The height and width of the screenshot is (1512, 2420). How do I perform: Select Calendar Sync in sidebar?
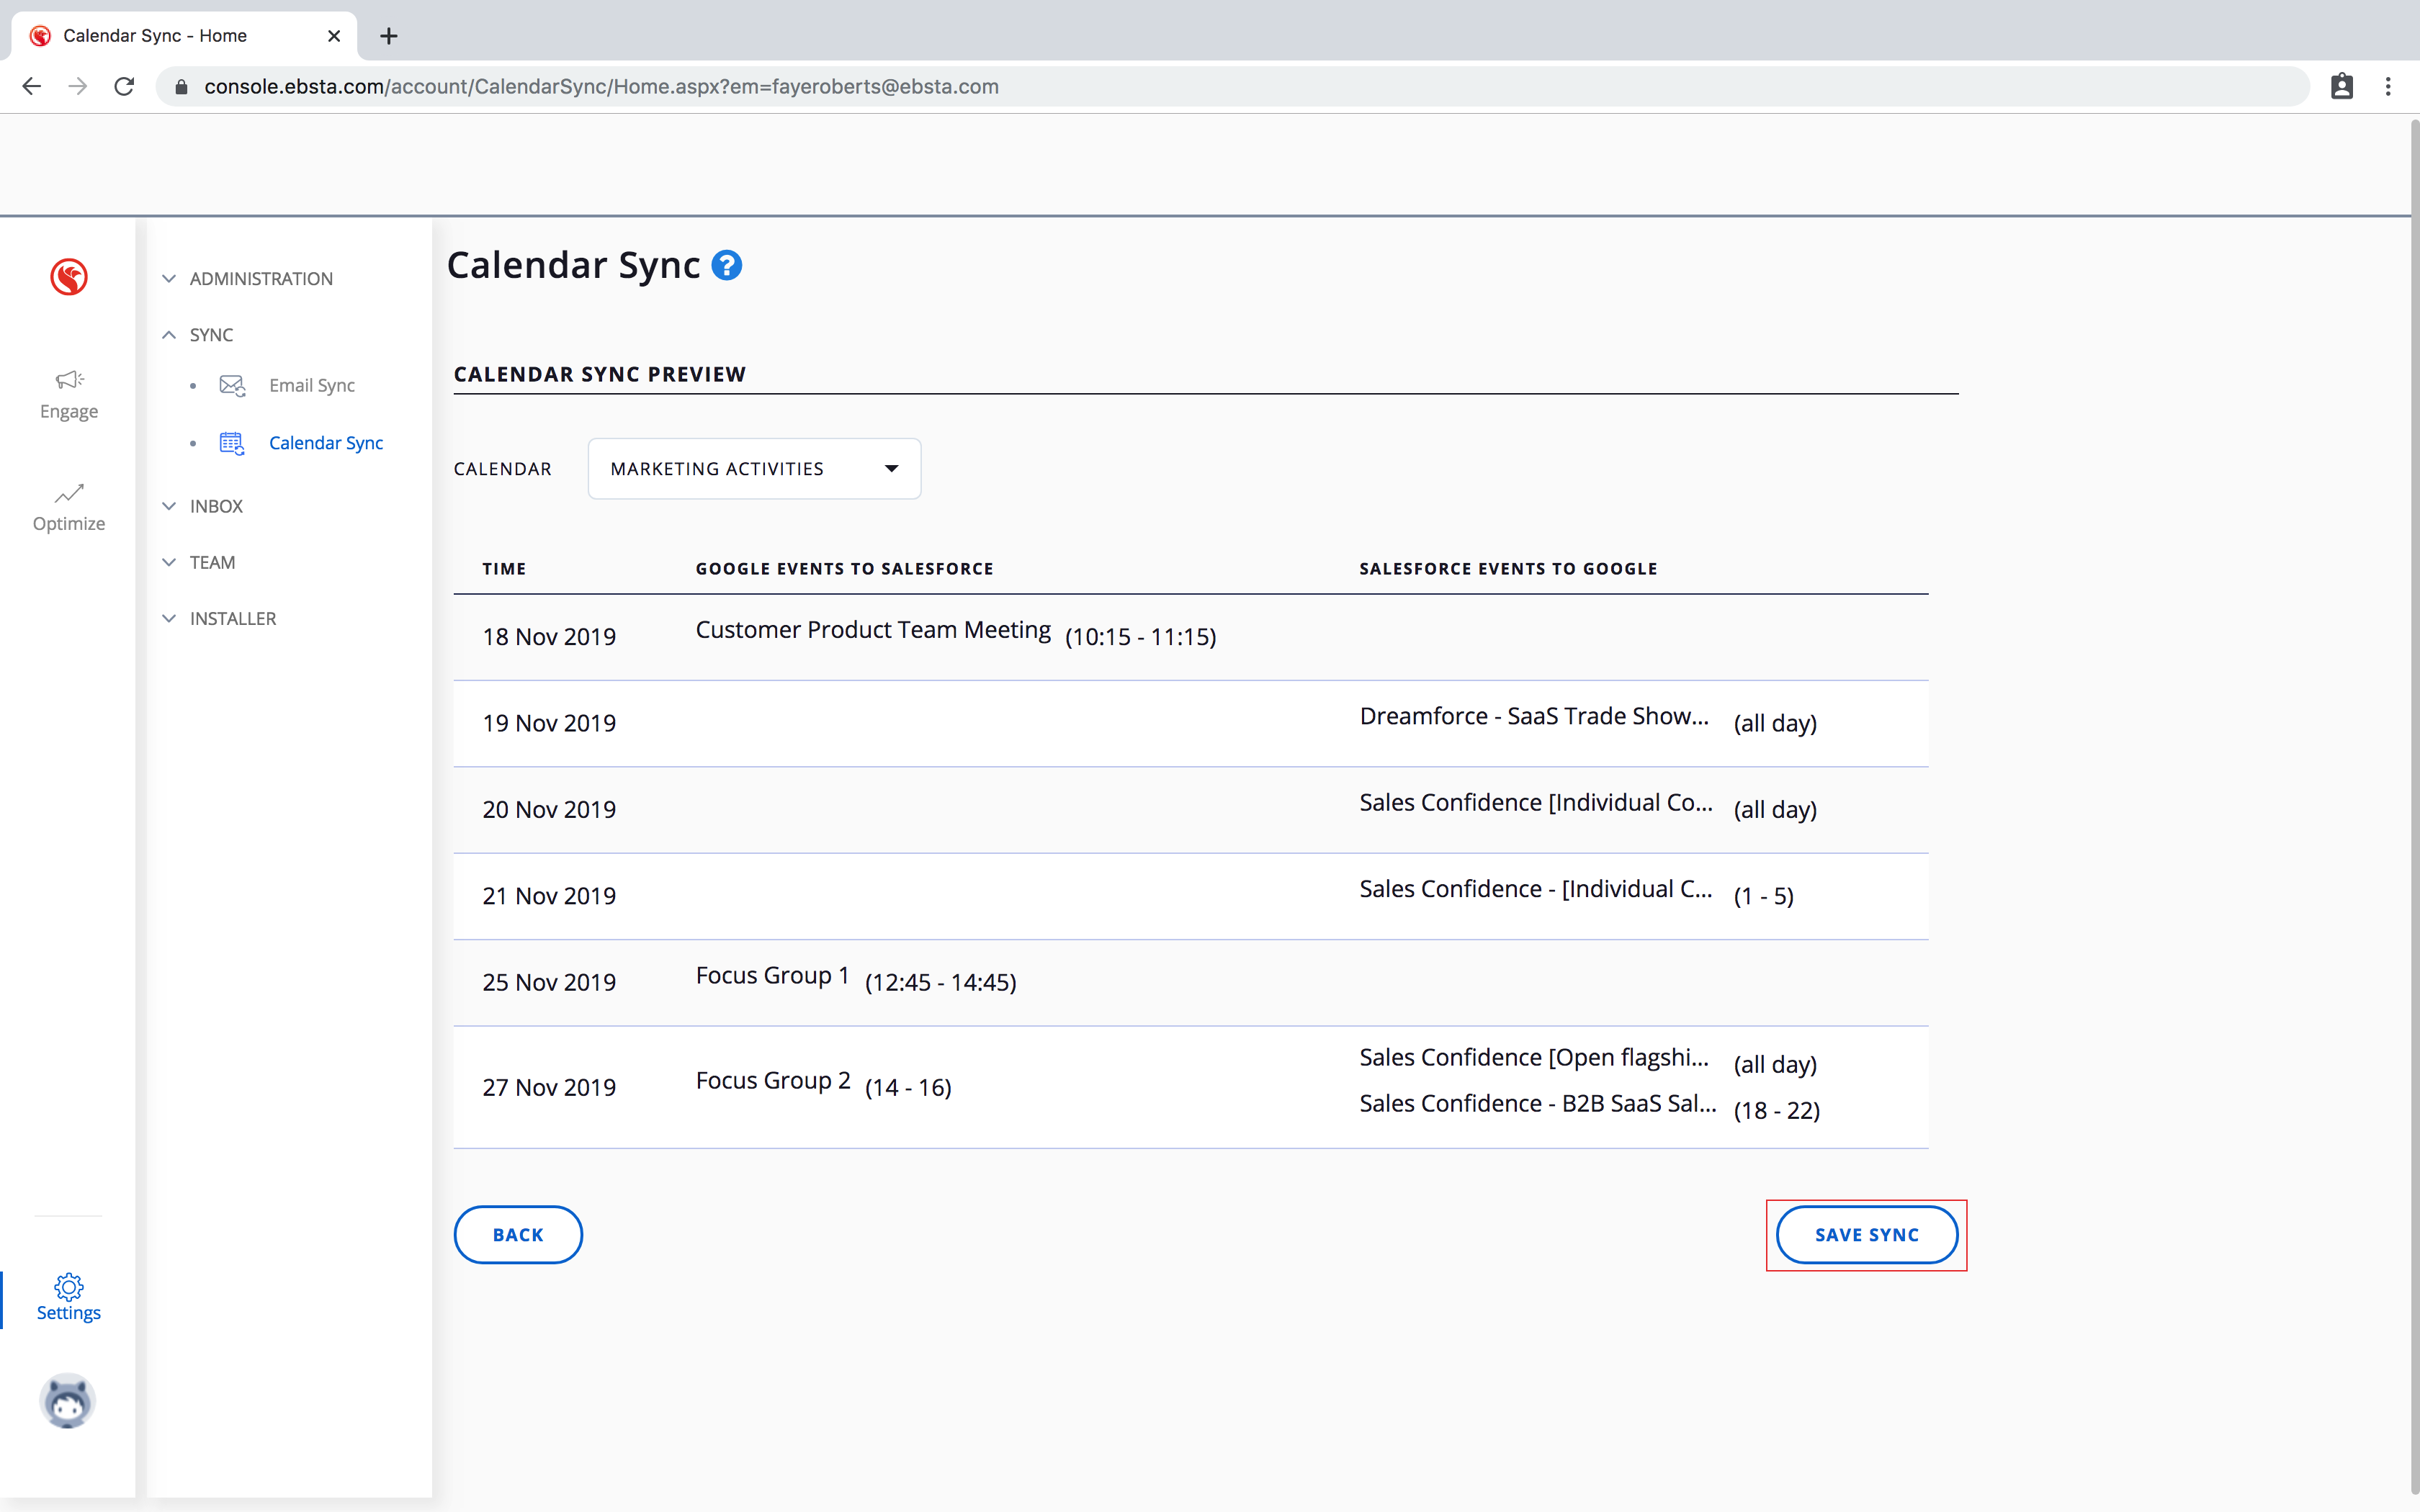(325, 443)
